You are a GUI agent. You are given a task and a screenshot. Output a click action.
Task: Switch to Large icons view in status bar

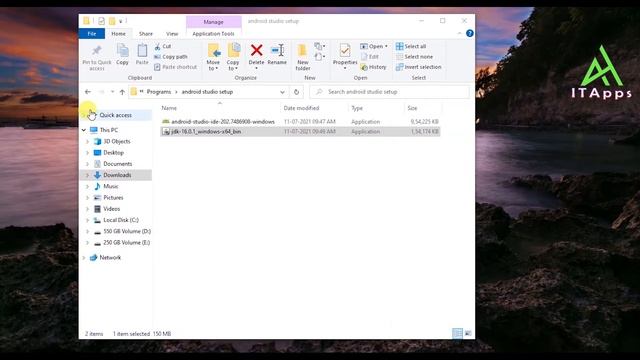pos(468,333)
